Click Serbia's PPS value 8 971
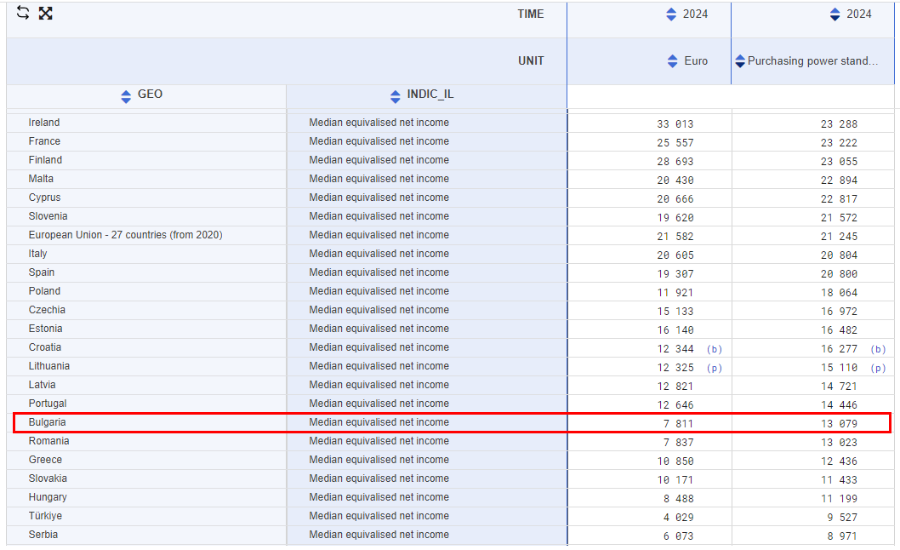Viewport: 900px width, 550px height. tap(841, 536)
